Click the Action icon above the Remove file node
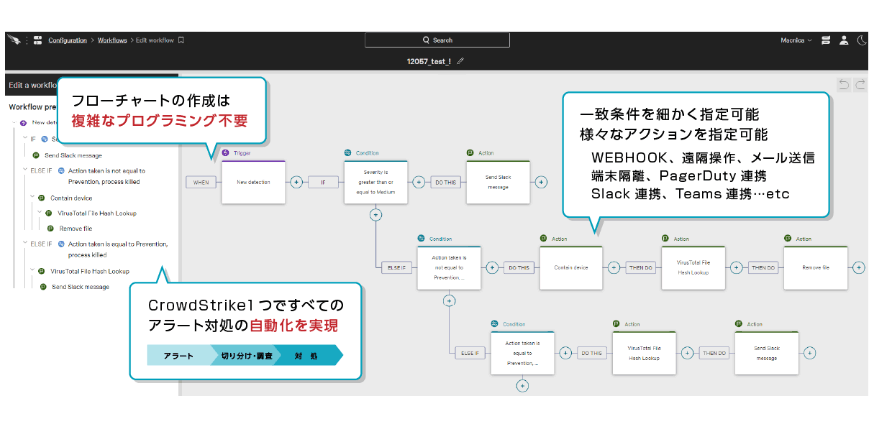Screen dimensions: 879x430 [x=788, y=238]
